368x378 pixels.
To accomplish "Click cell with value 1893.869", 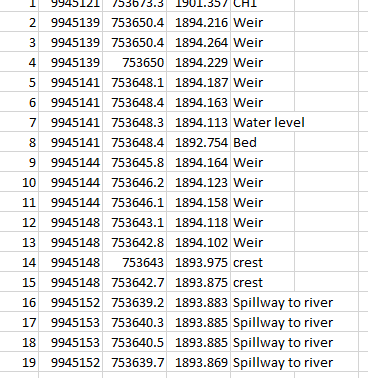I will 199,362.
